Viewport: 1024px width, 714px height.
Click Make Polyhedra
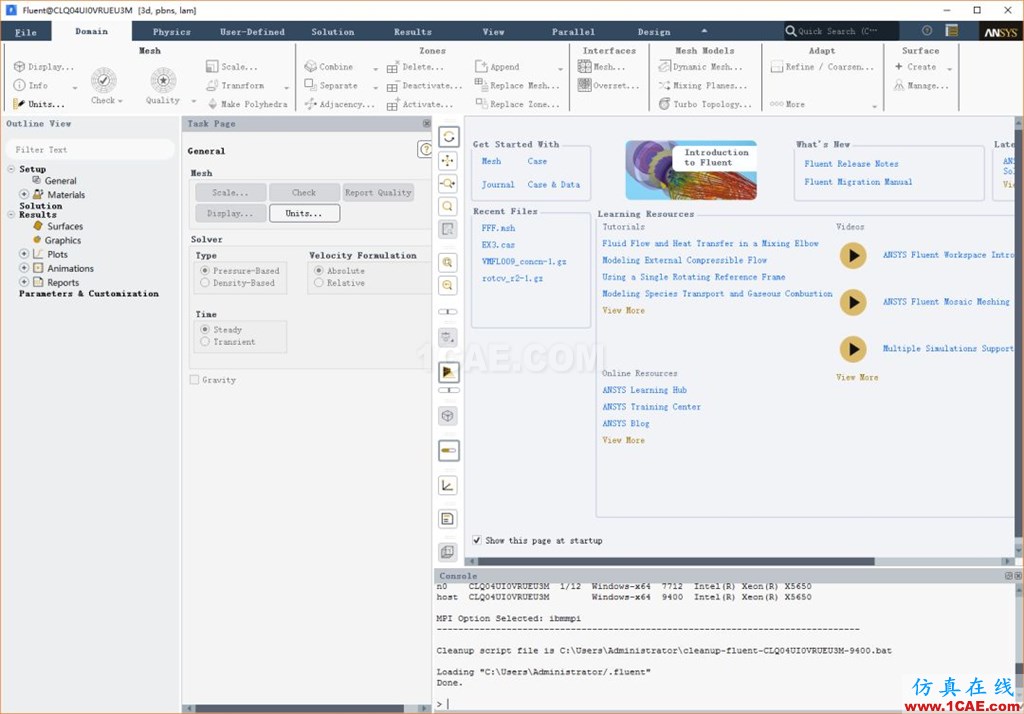247,104
